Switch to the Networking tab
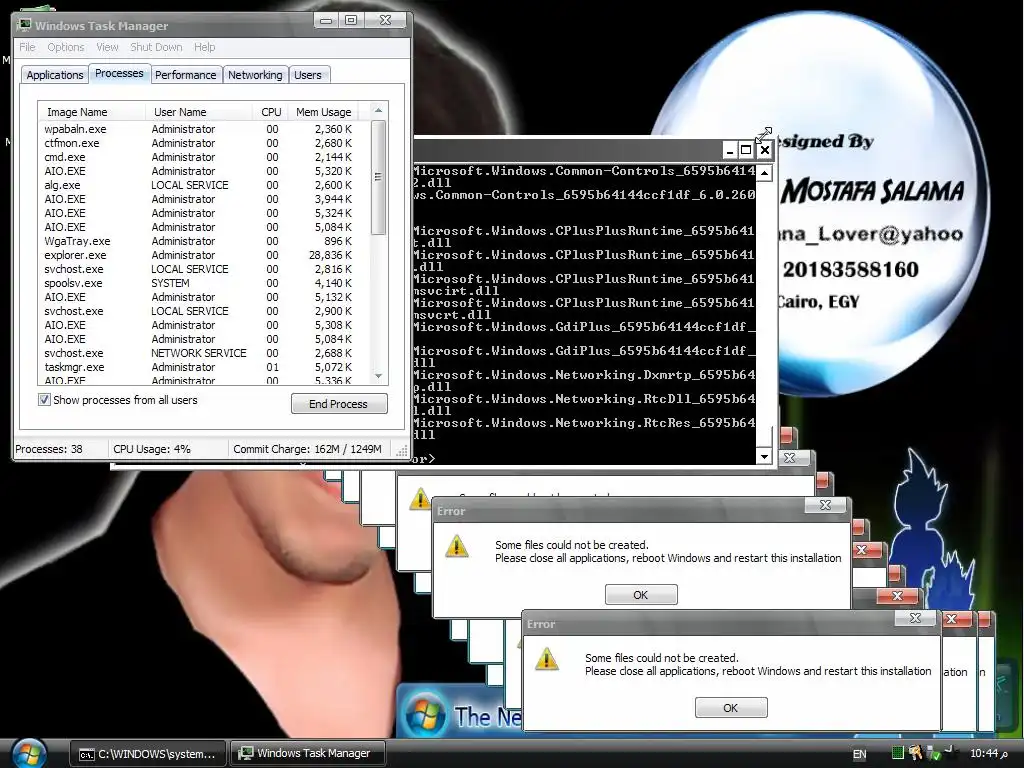 [255, 74]
